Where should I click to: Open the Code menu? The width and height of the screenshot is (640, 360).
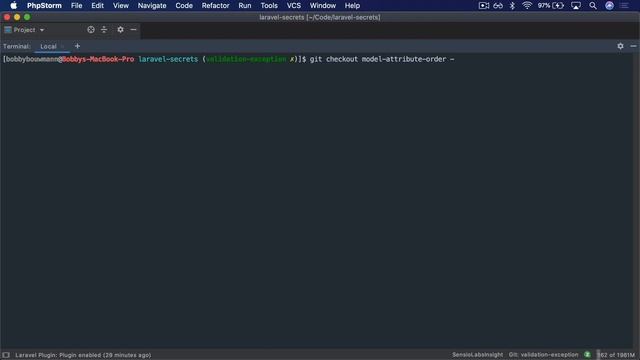[x=184, y=5]
